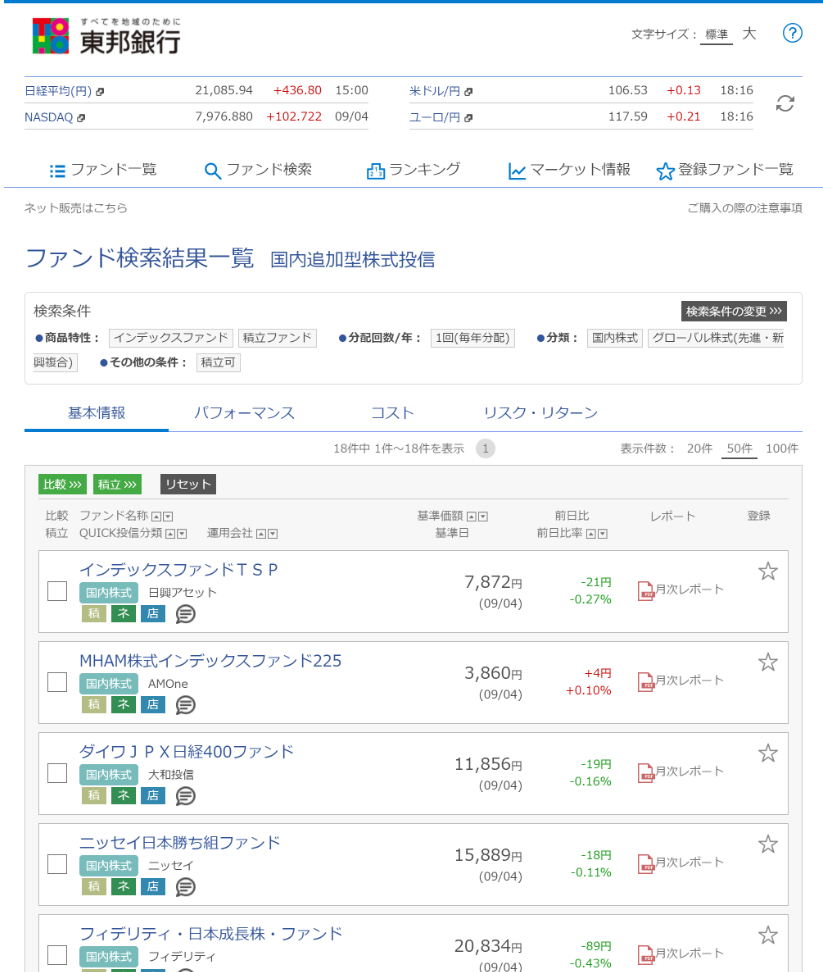823x972 pixels.
Task: Click the 検索条件の変更 button
Action: tap(734, 311)
